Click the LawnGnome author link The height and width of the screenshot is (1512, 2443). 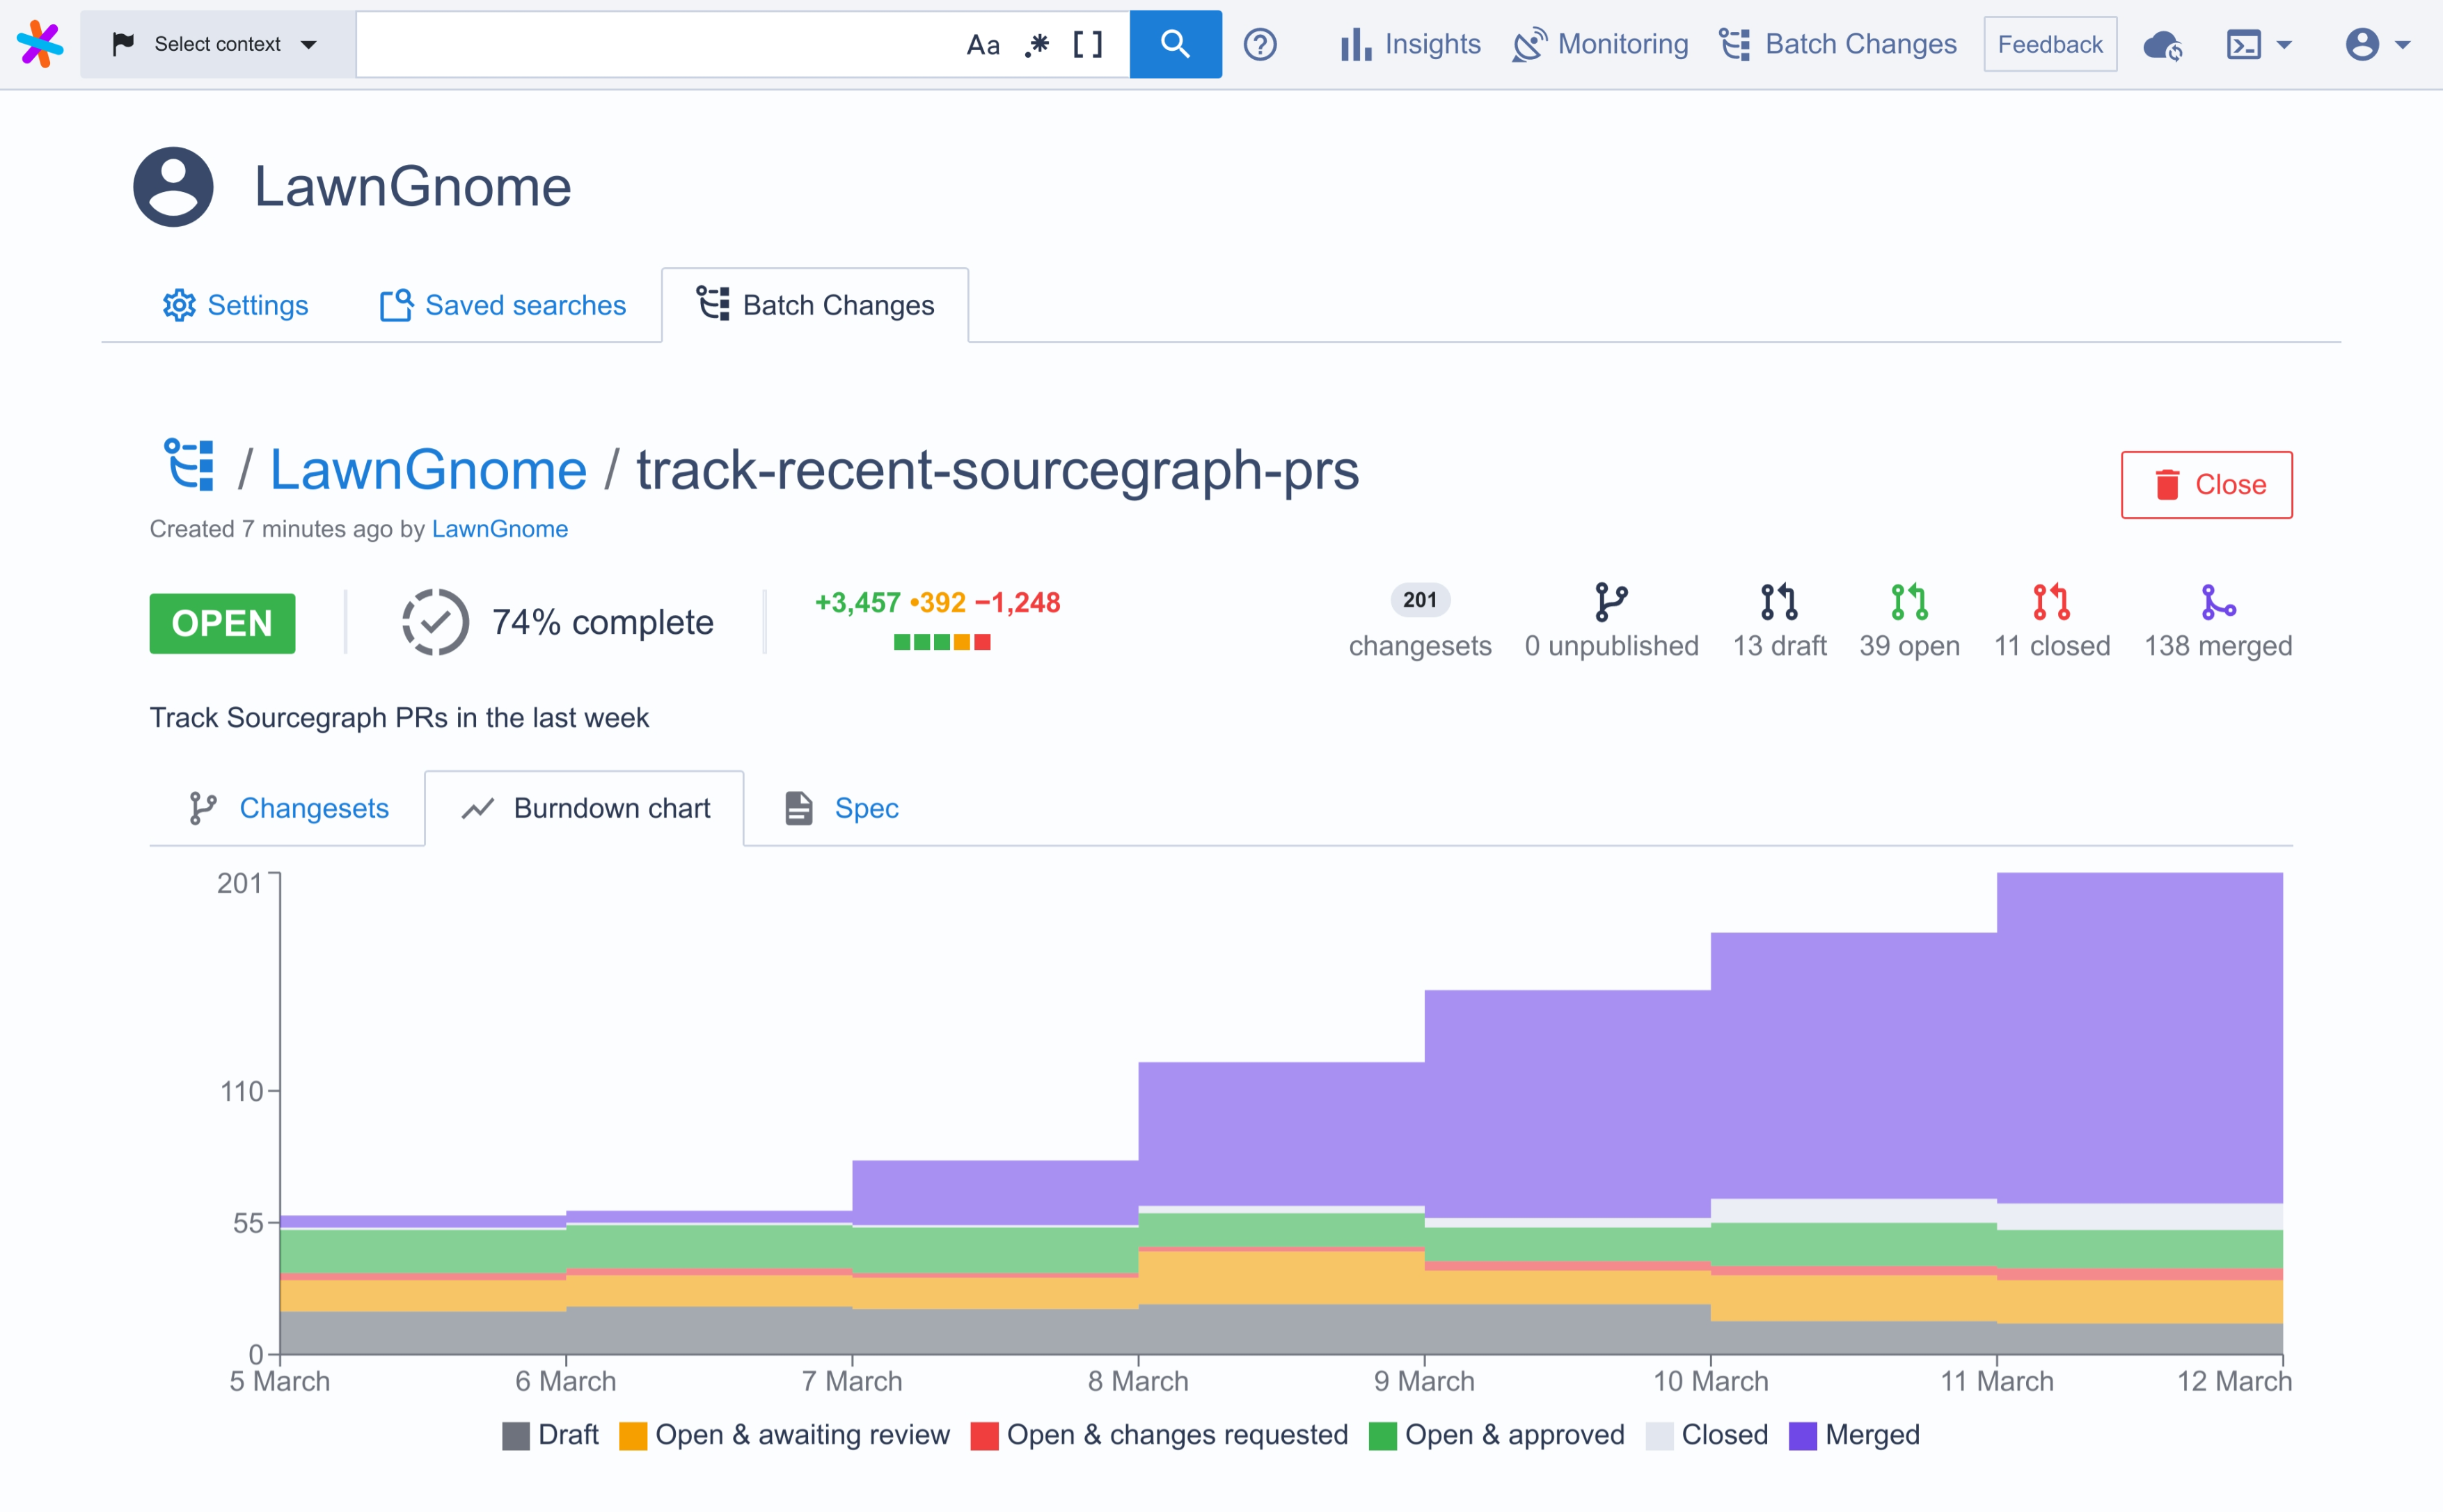coord(500,529)
